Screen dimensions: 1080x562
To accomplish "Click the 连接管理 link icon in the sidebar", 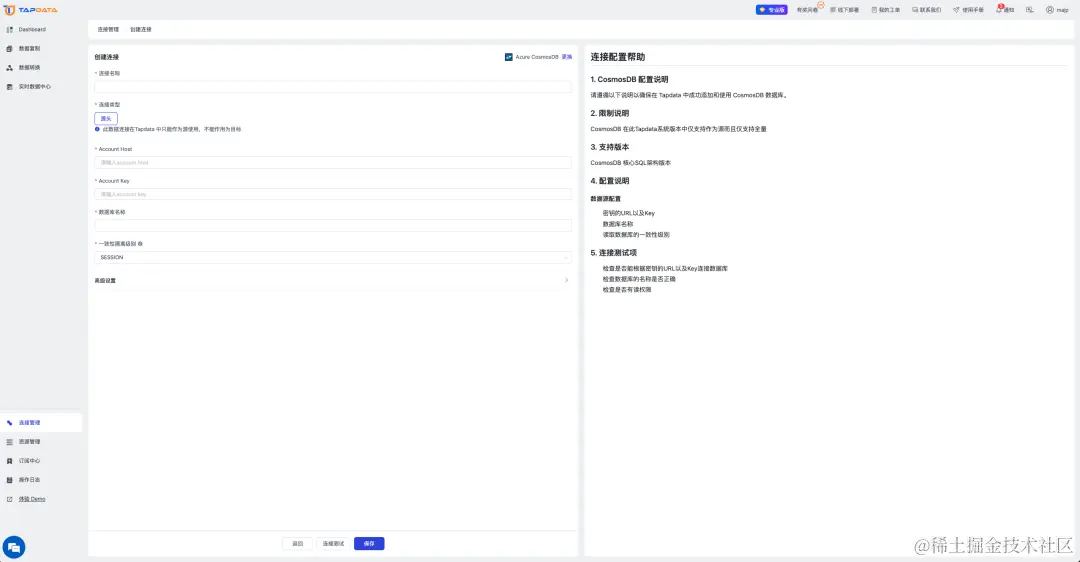I will 10,423.
